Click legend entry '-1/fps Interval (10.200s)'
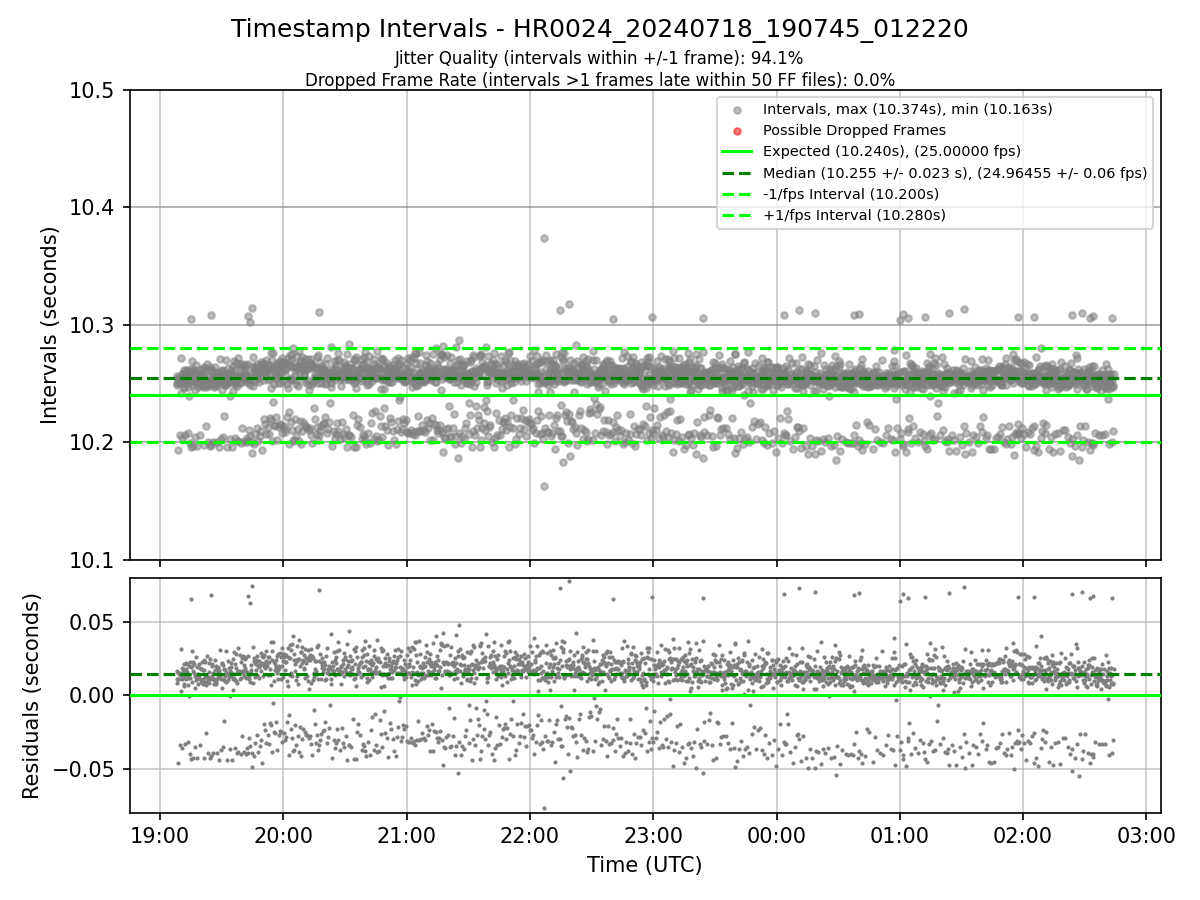1200x900 pixels. [850, 194]
